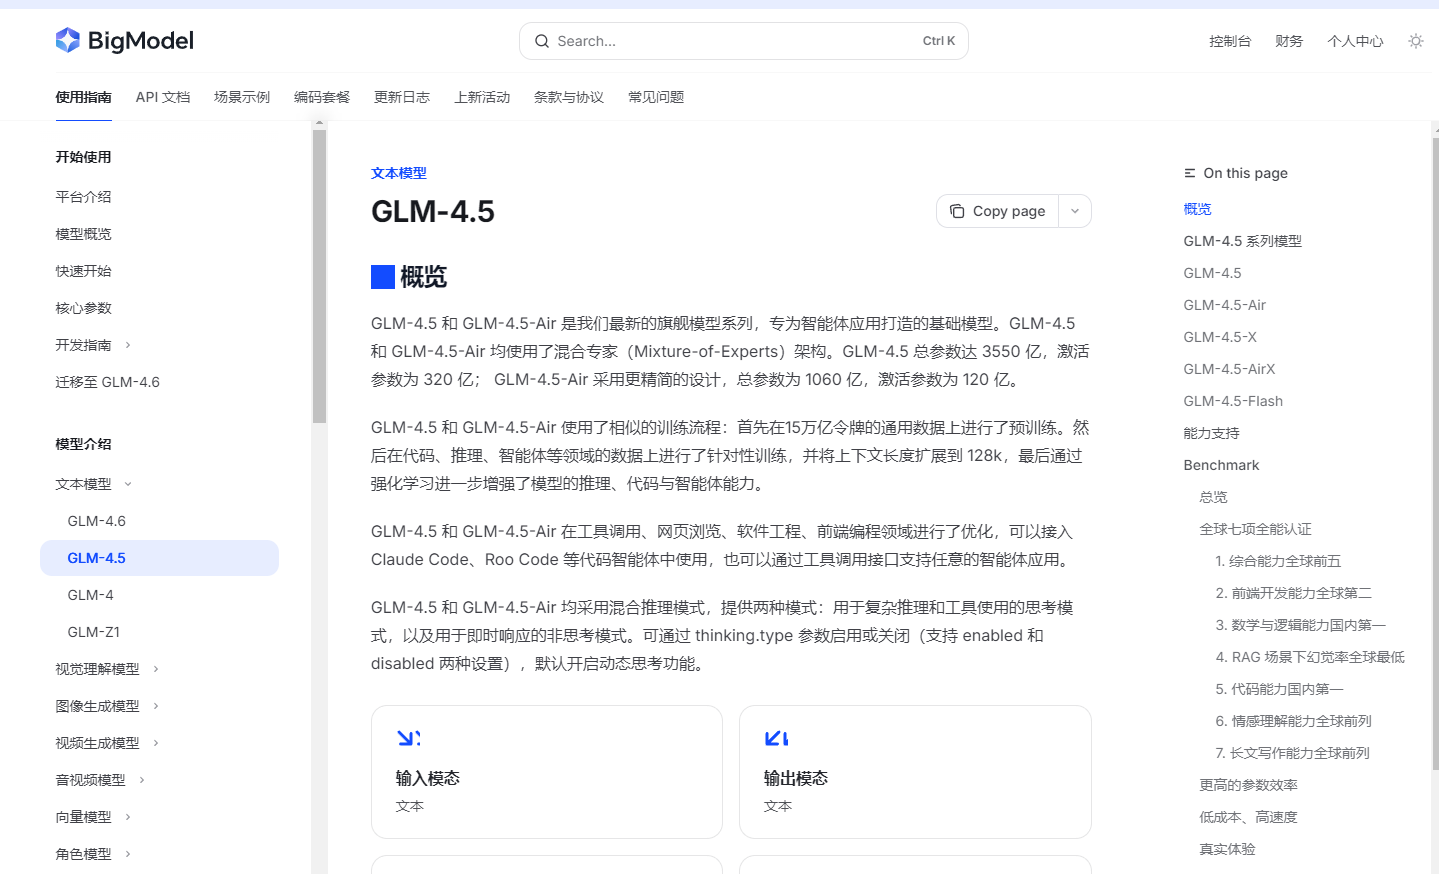Jump to Benchmark in outline
Image resolution: width=1439 pixels, height=874 pixels.
coord(1221,465)
